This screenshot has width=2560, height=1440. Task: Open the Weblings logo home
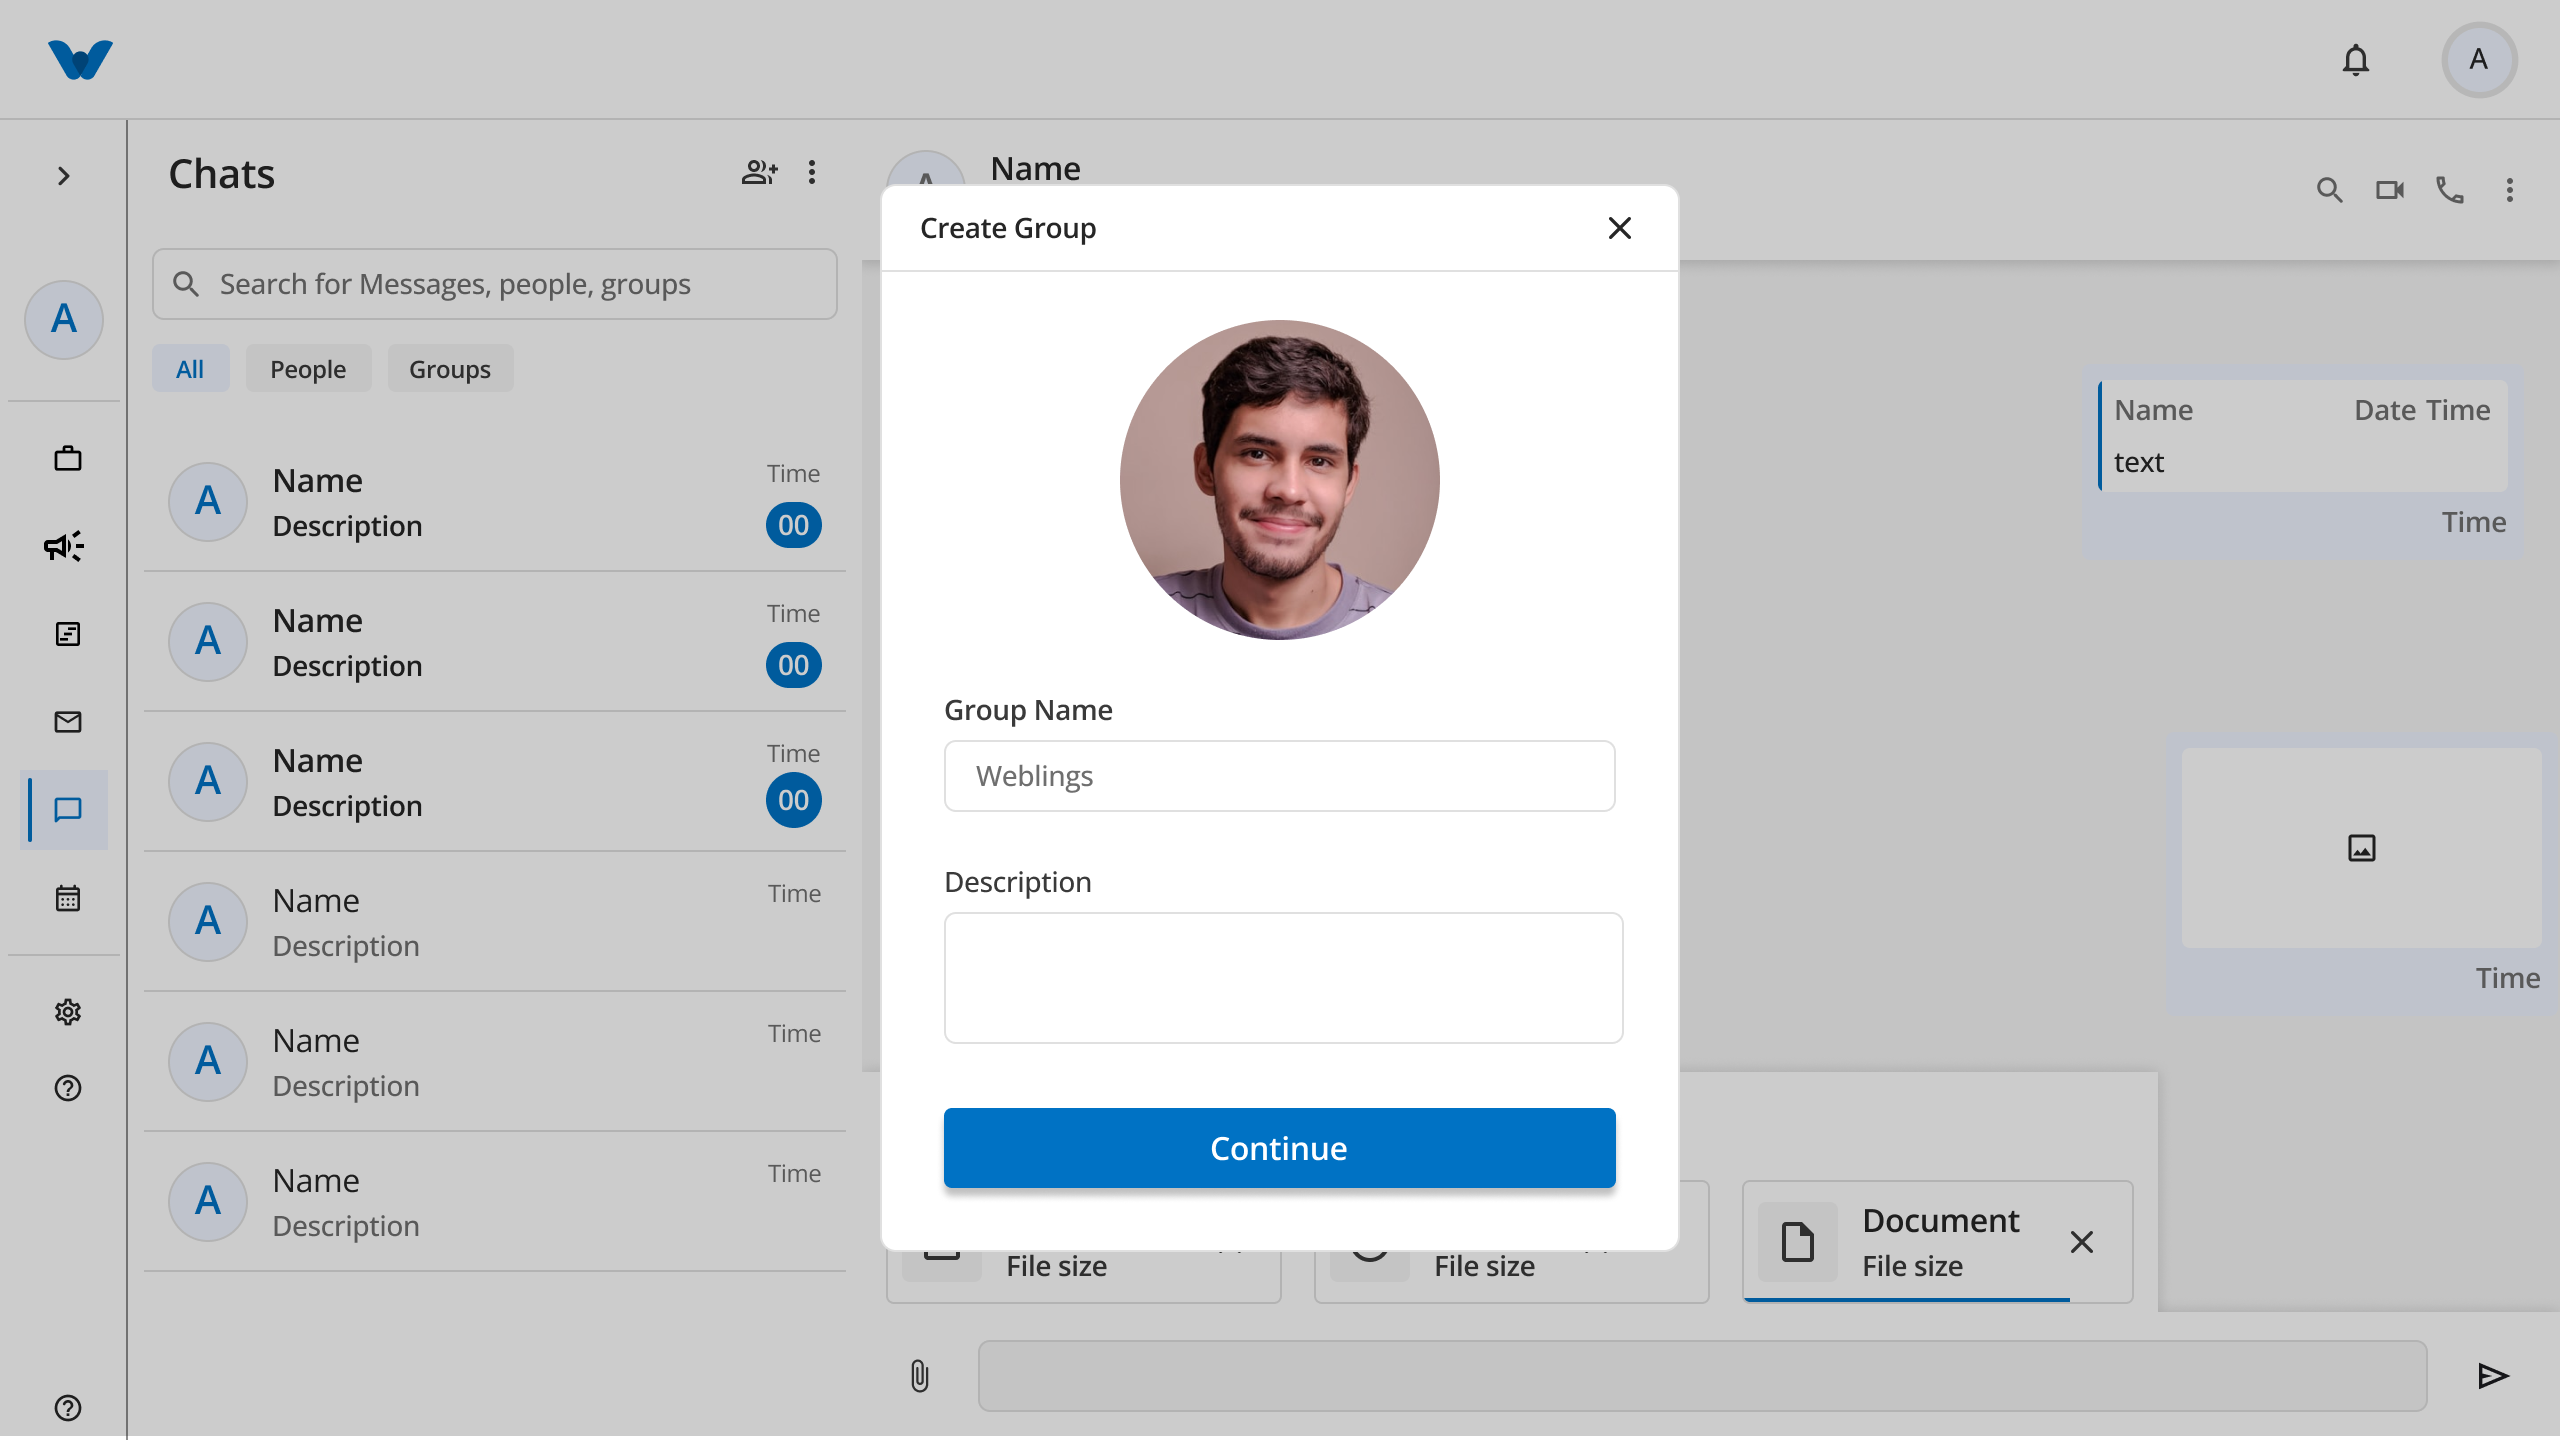[x=80, y=60]
